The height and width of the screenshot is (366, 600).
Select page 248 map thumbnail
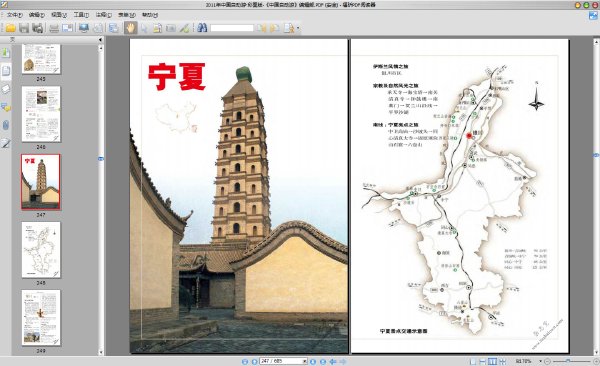(41, 250)
